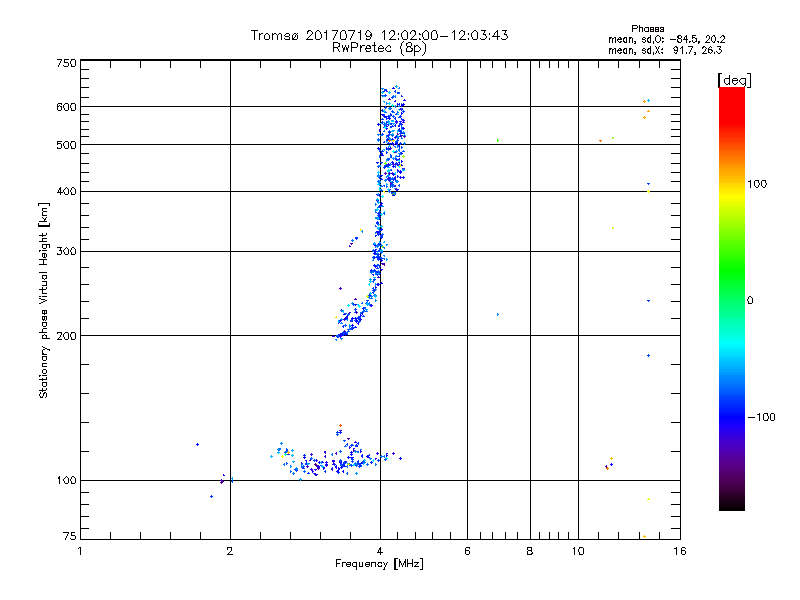Click the 'Frequency [MHz]' axis title
Viewport: 800px width, 600px height.
coord(379,564)
